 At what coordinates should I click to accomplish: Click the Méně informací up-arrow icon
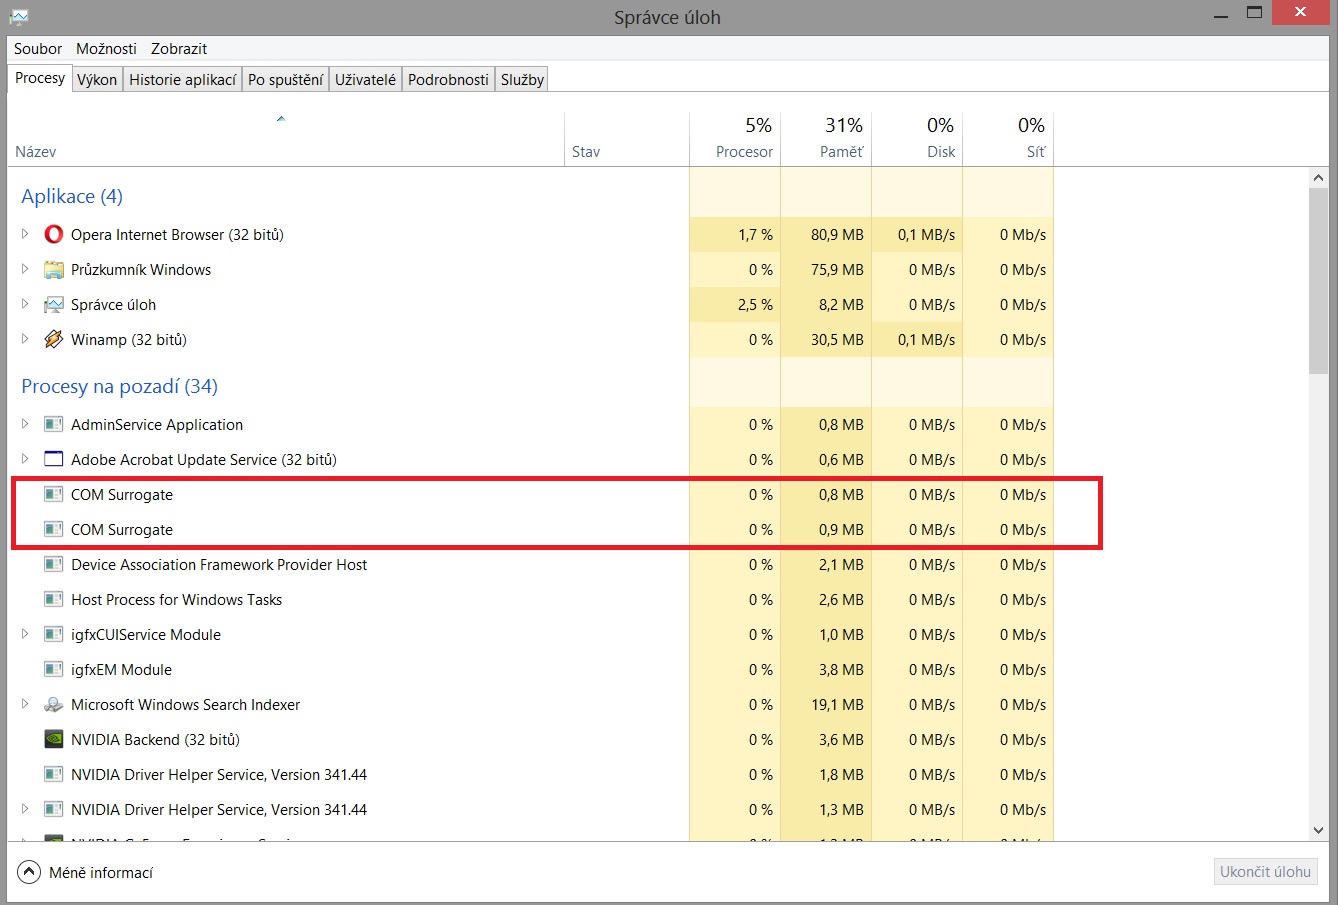pyautogui.click(x=29, y=873)
